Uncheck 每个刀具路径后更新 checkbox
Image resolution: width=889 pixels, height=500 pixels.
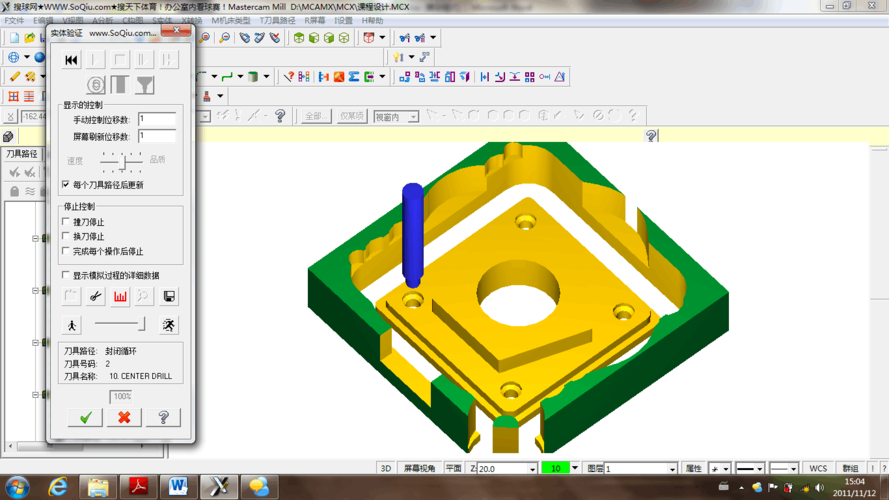tap(66, 185)
